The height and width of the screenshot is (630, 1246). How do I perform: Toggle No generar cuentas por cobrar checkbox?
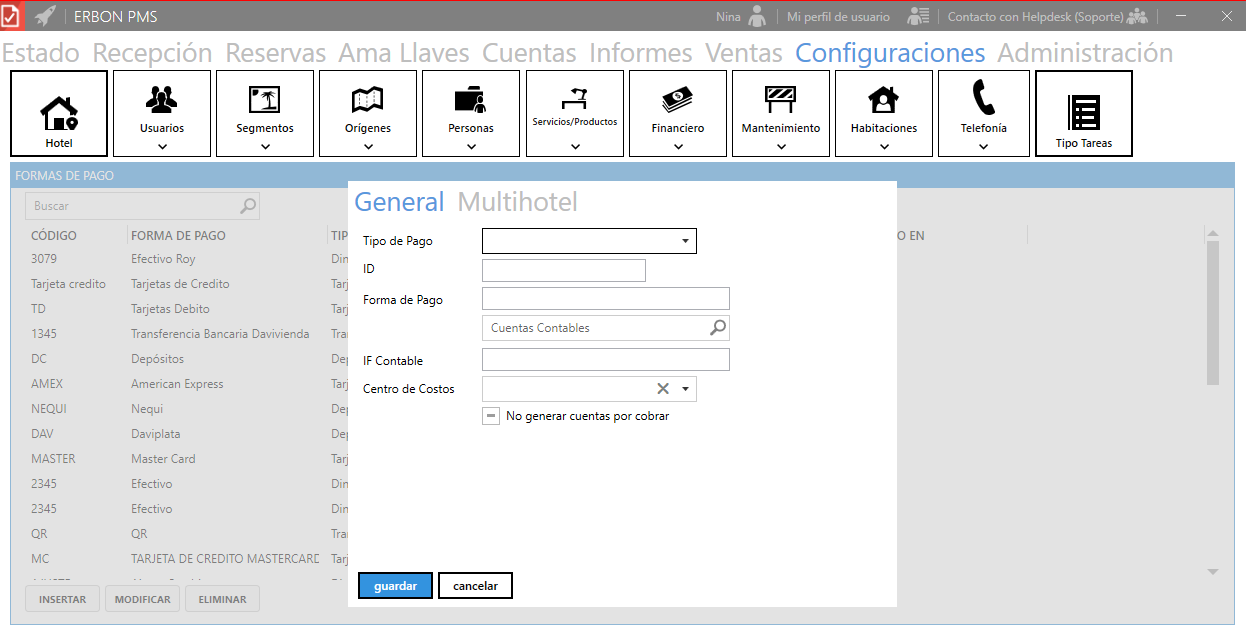pos(491,416)
